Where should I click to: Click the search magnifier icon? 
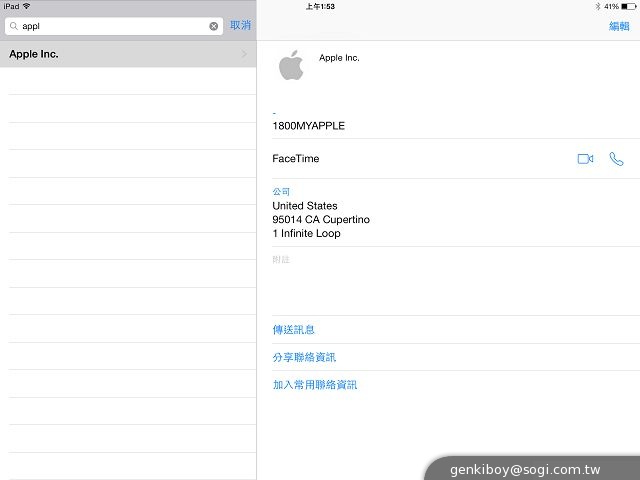pos(14,26)
